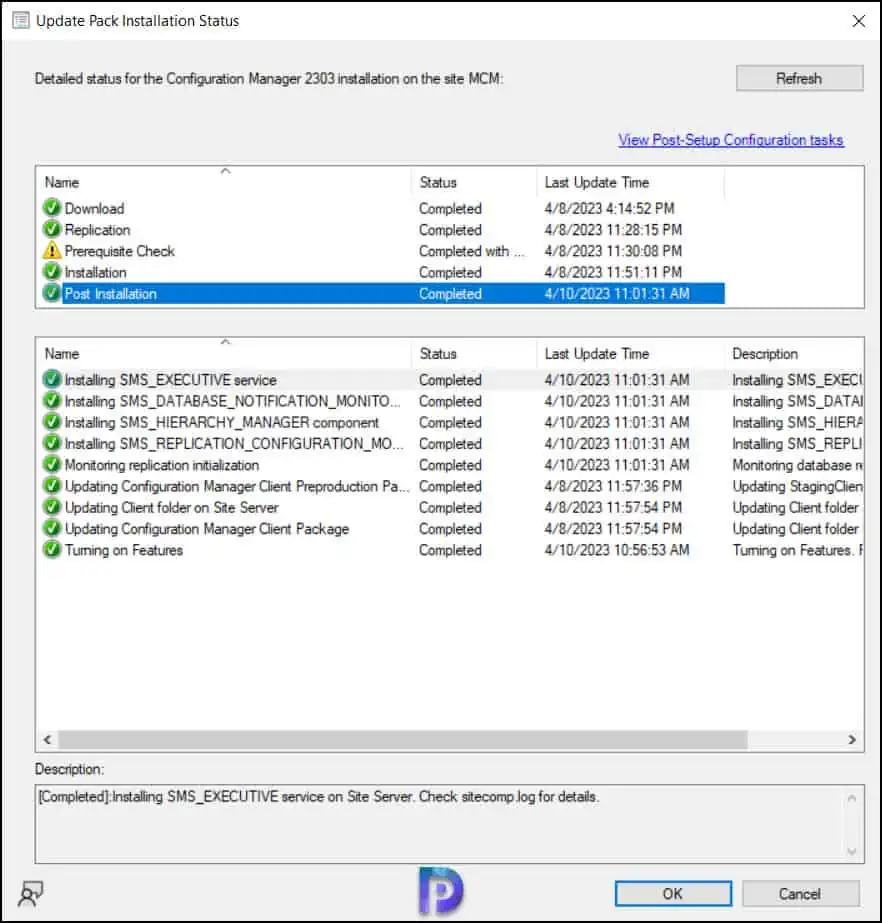Click the check icon for Monitoring replication initialization
The width and height of the screenshot is (882, 923).
52,464
